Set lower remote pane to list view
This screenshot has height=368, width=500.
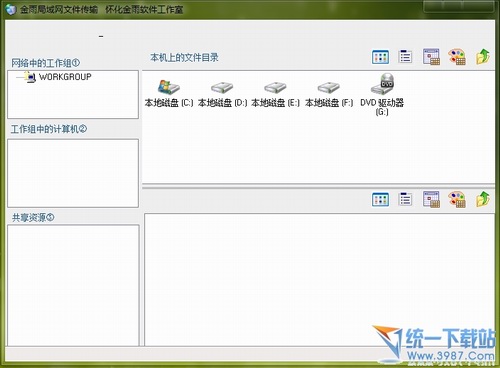pos(405,199)
